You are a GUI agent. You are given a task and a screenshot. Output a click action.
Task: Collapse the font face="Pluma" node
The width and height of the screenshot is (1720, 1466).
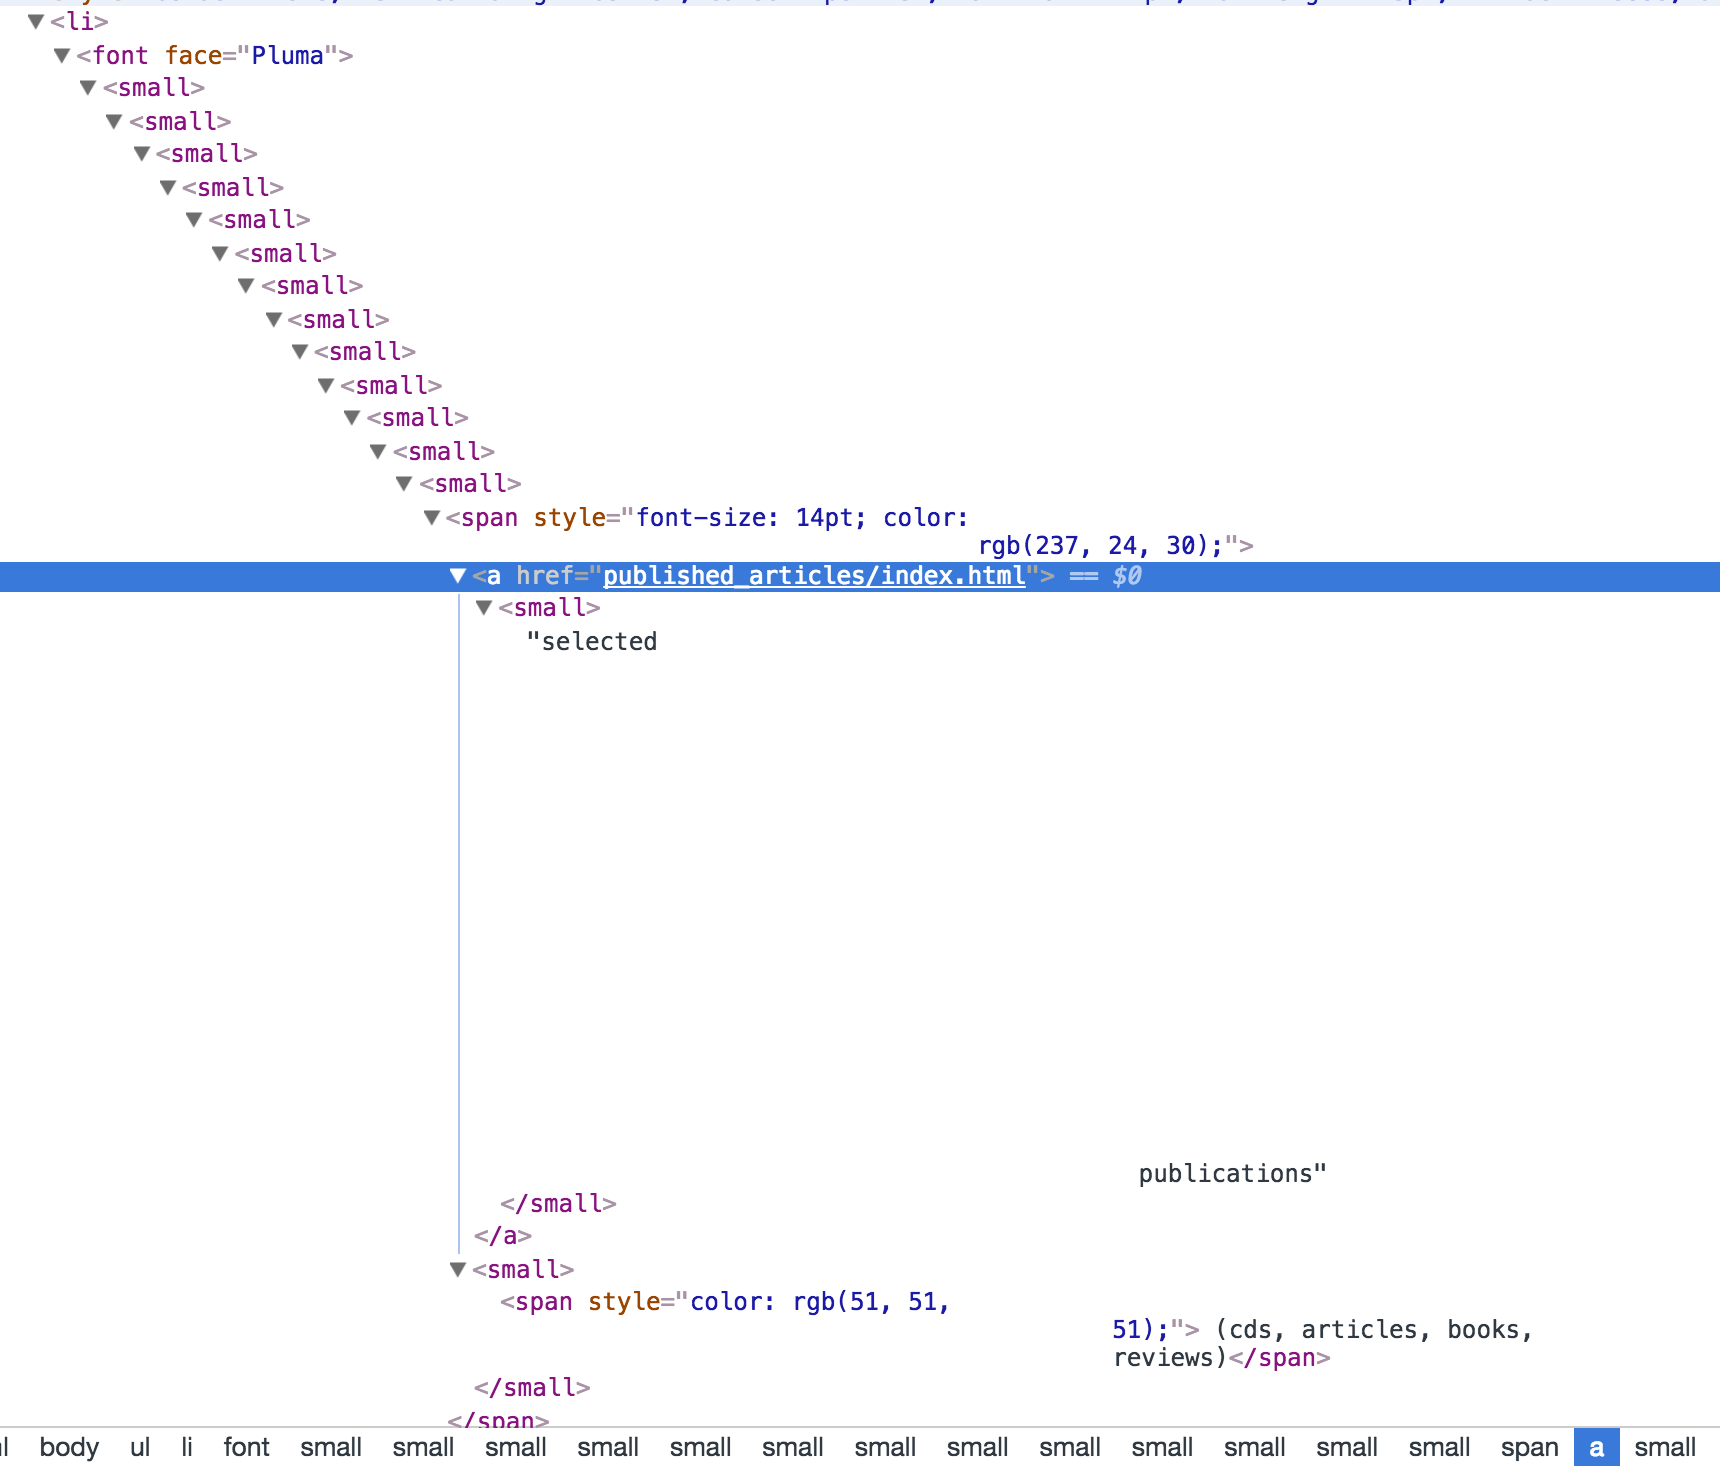(x=62, y=55)
